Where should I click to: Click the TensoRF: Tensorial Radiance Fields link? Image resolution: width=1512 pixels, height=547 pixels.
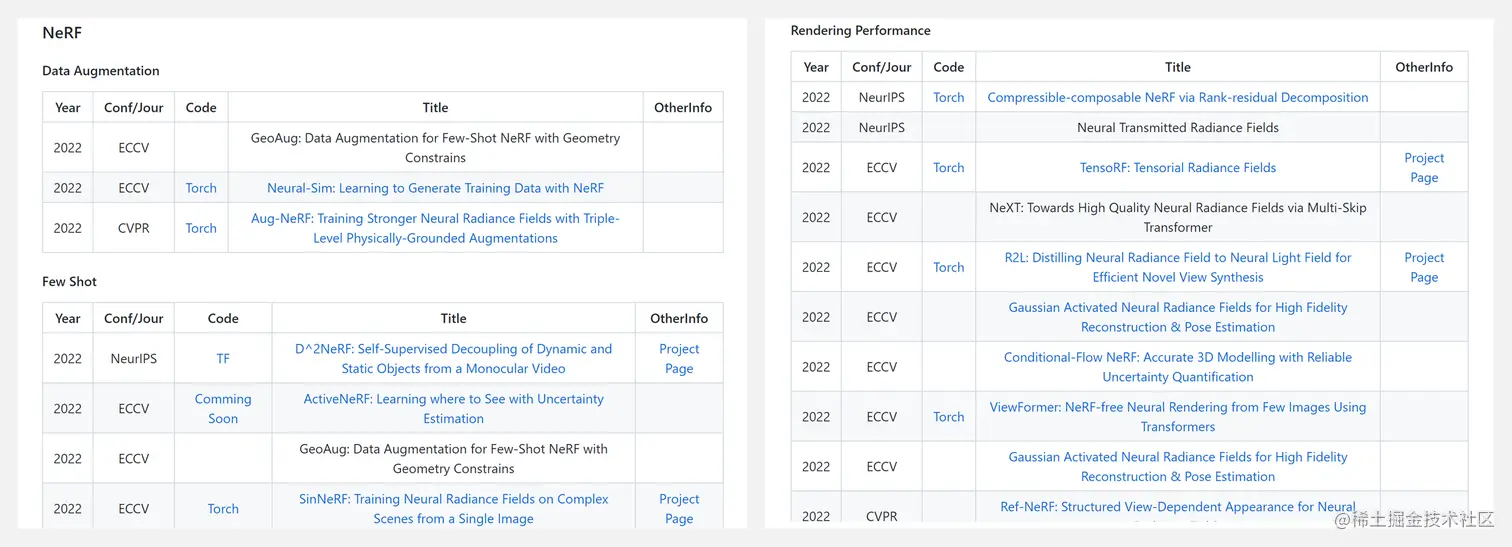tap(1177, 168)
